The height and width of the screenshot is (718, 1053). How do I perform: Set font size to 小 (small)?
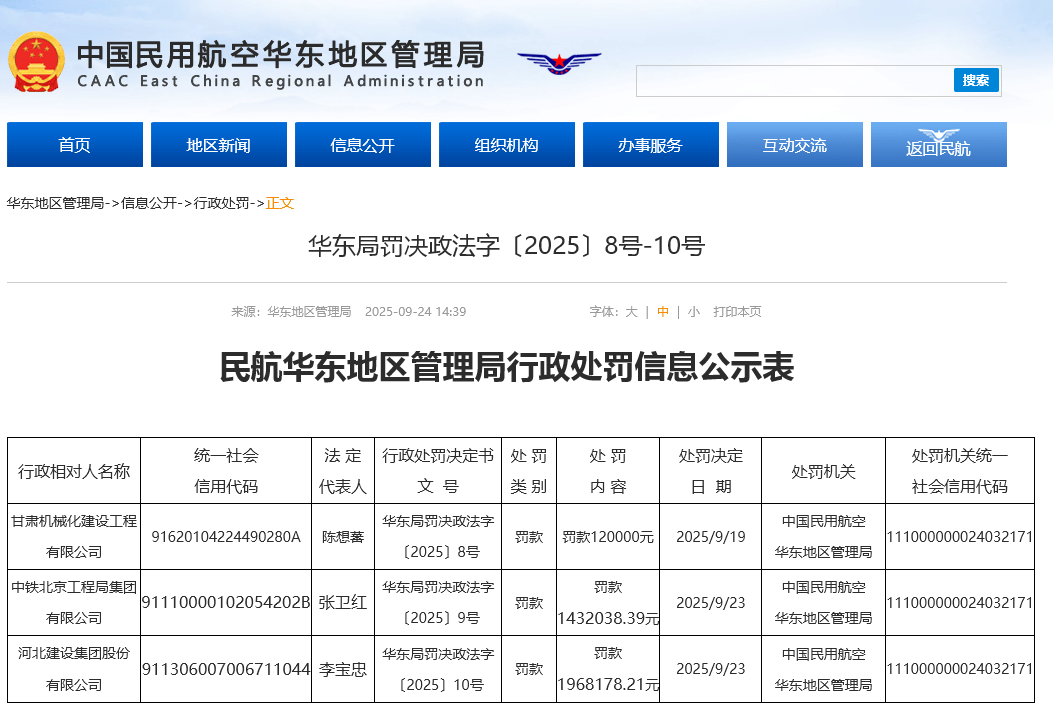pyautogui.click(x=694, y=312)
